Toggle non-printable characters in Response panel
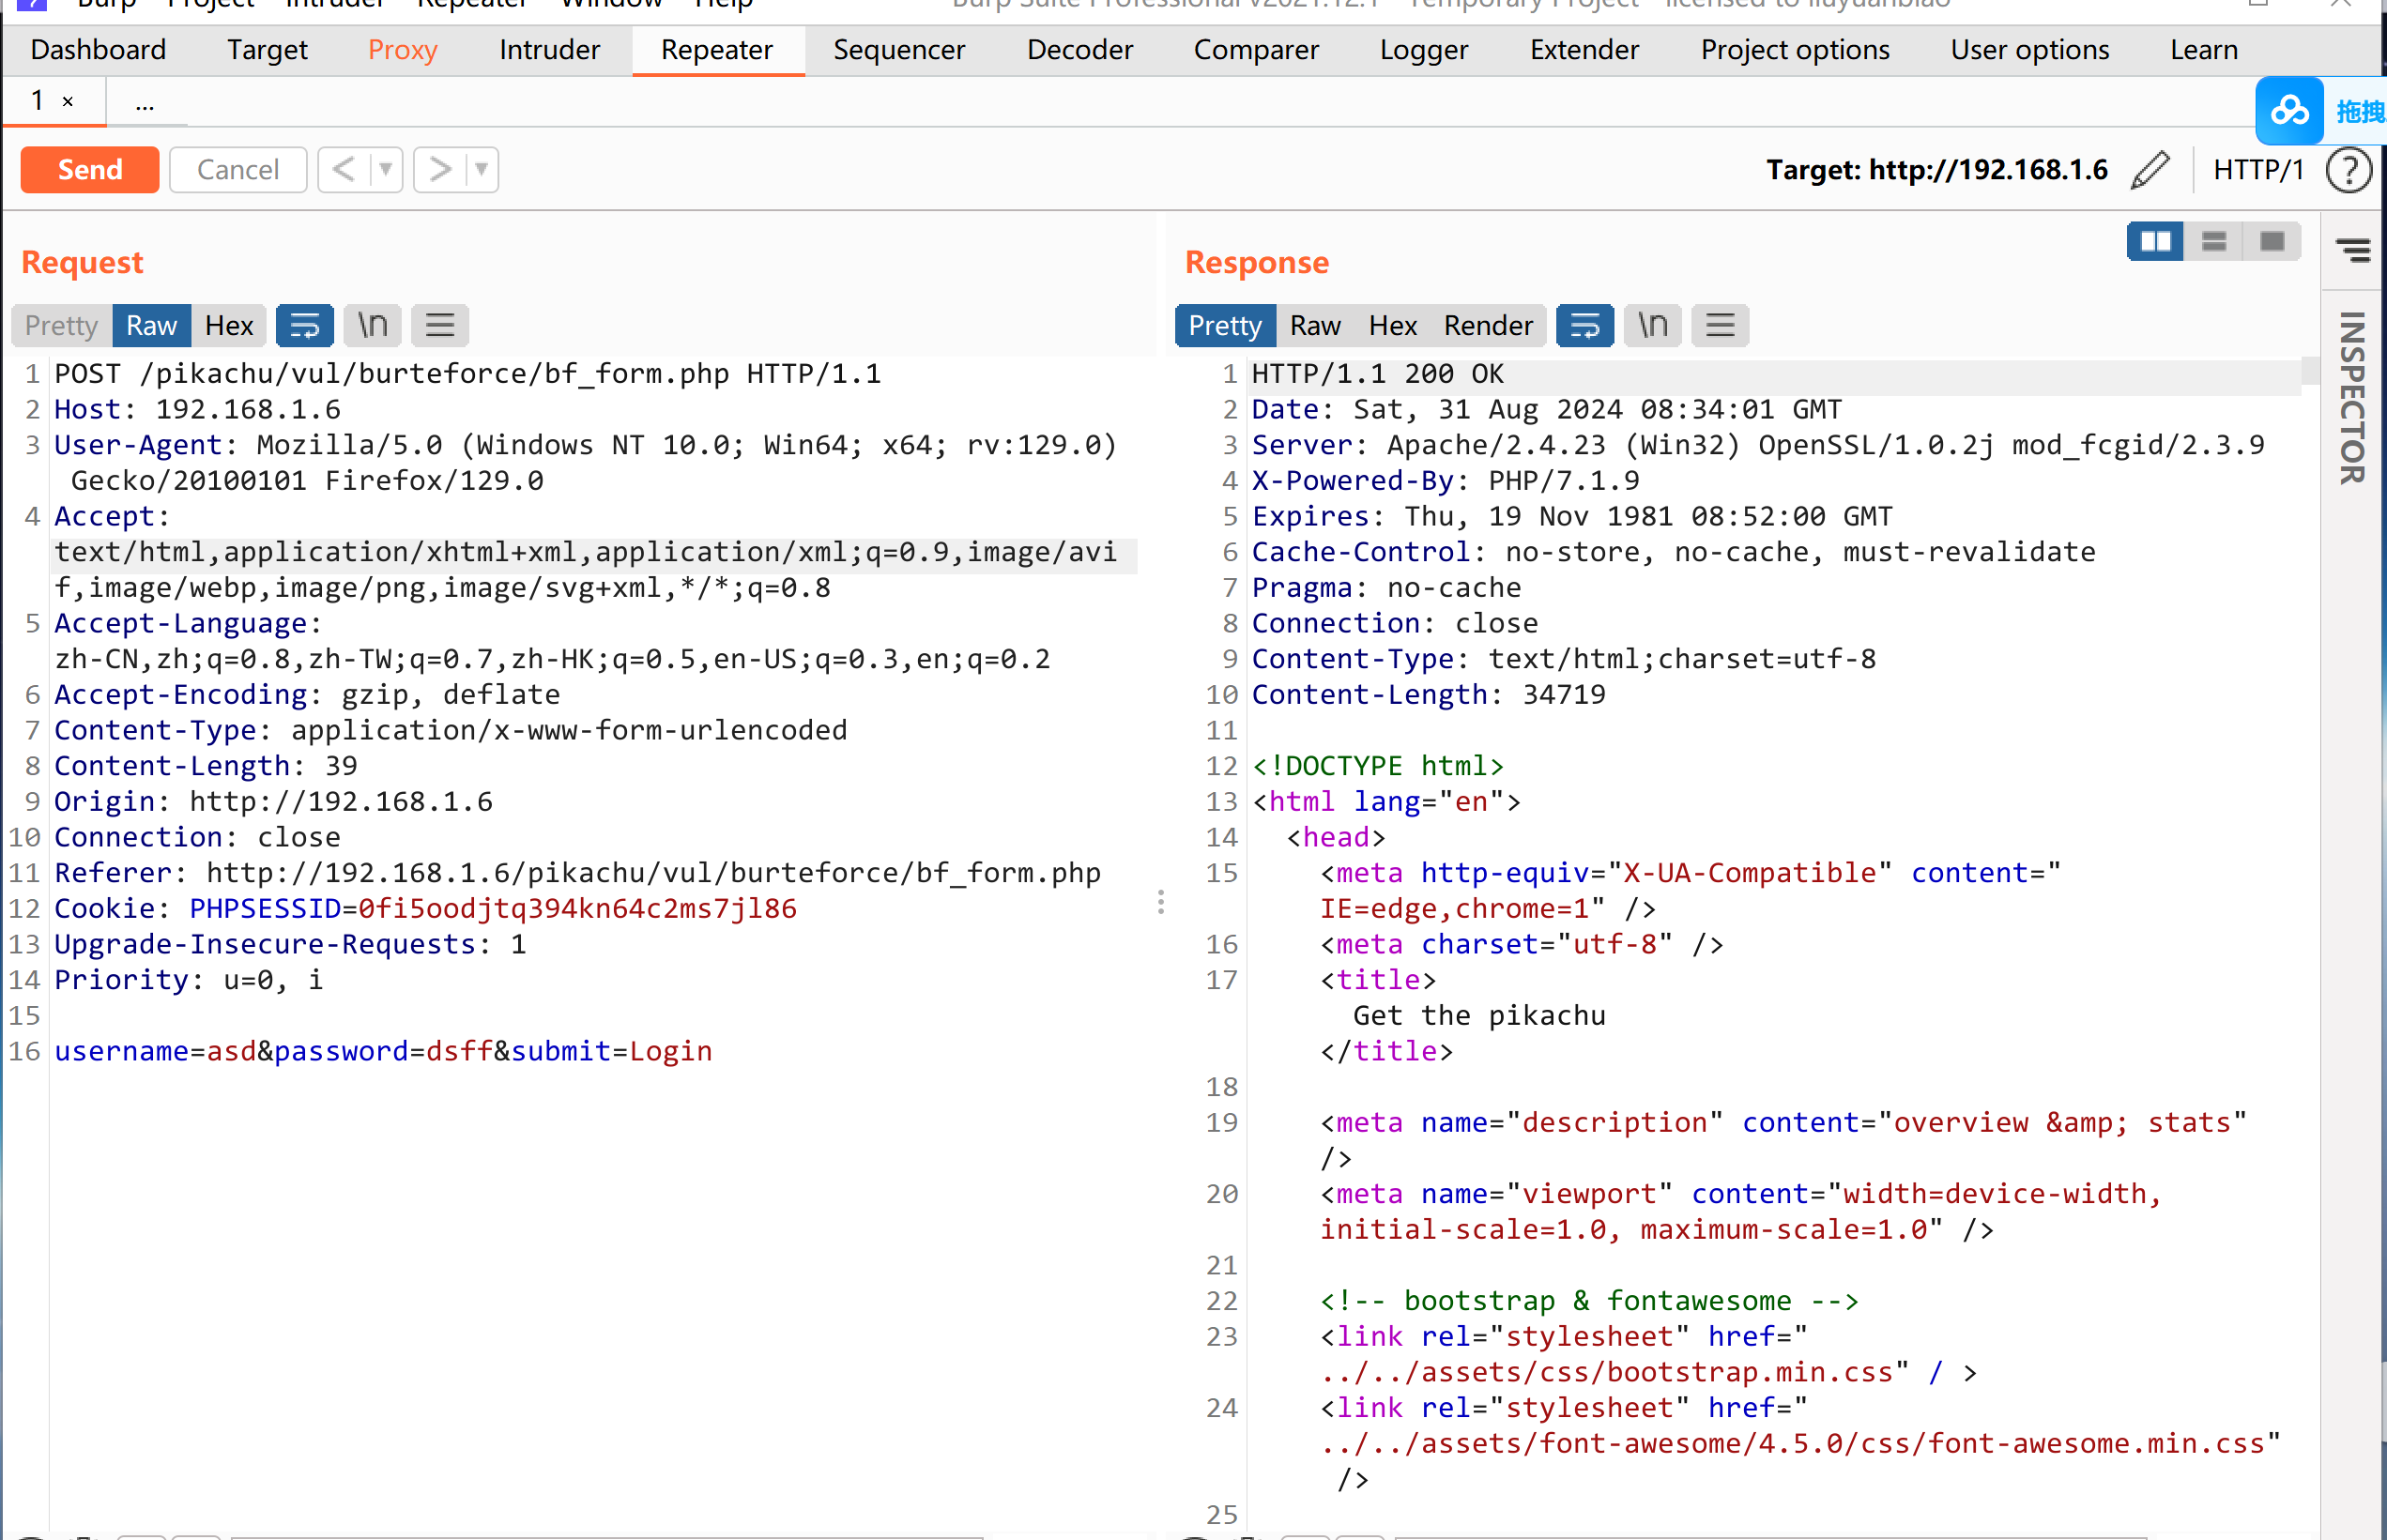 click(x=1653, y=325)
